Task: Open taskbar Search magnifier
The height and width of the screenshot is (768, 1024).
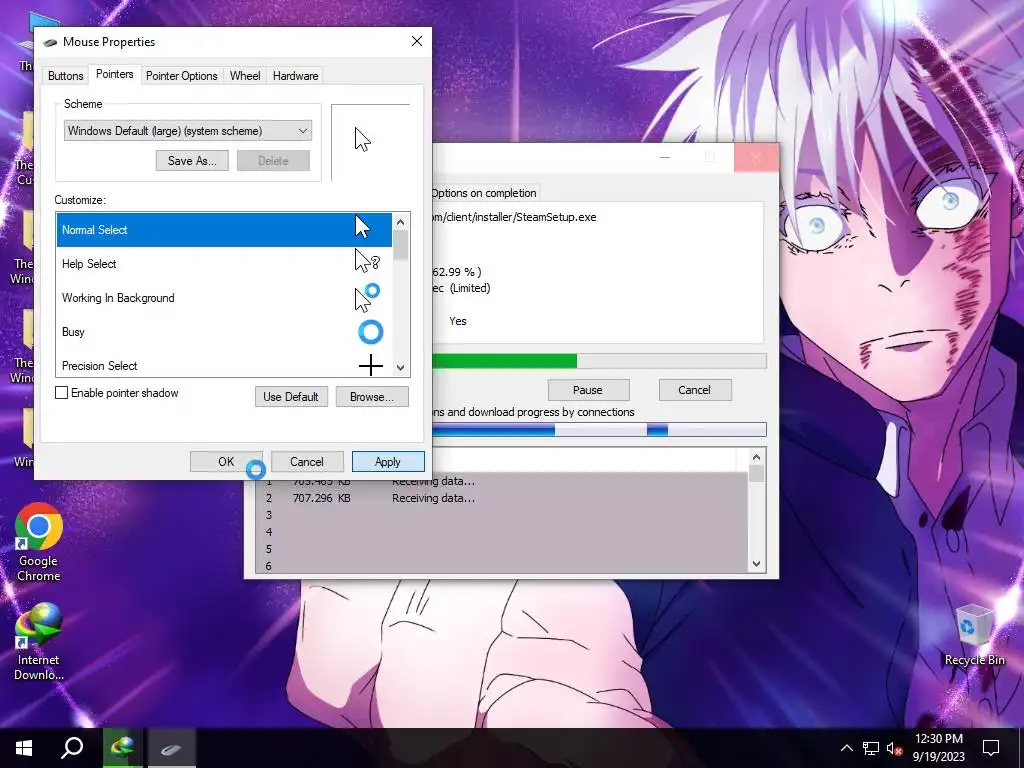Action: point(72,748)
